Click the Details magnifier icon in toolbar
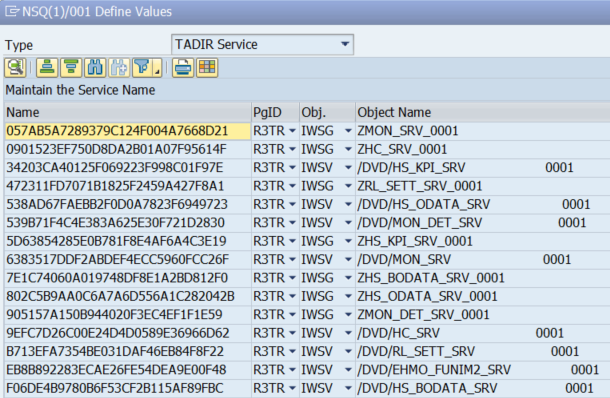This screenshot has width=610, height=398. 15,68
